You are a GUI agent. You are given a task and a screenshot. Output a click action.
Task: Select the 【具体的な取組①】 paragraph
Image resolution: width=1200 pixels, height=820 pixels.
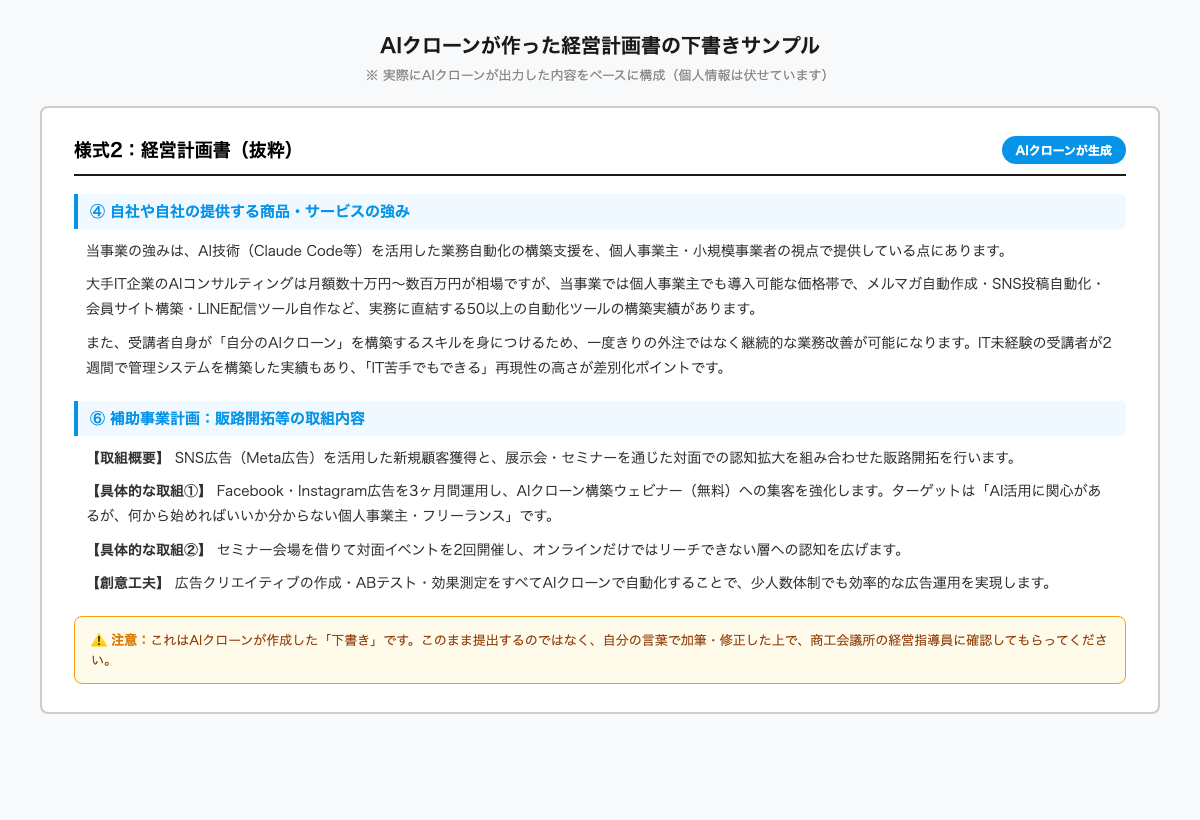tap(600, 504)
